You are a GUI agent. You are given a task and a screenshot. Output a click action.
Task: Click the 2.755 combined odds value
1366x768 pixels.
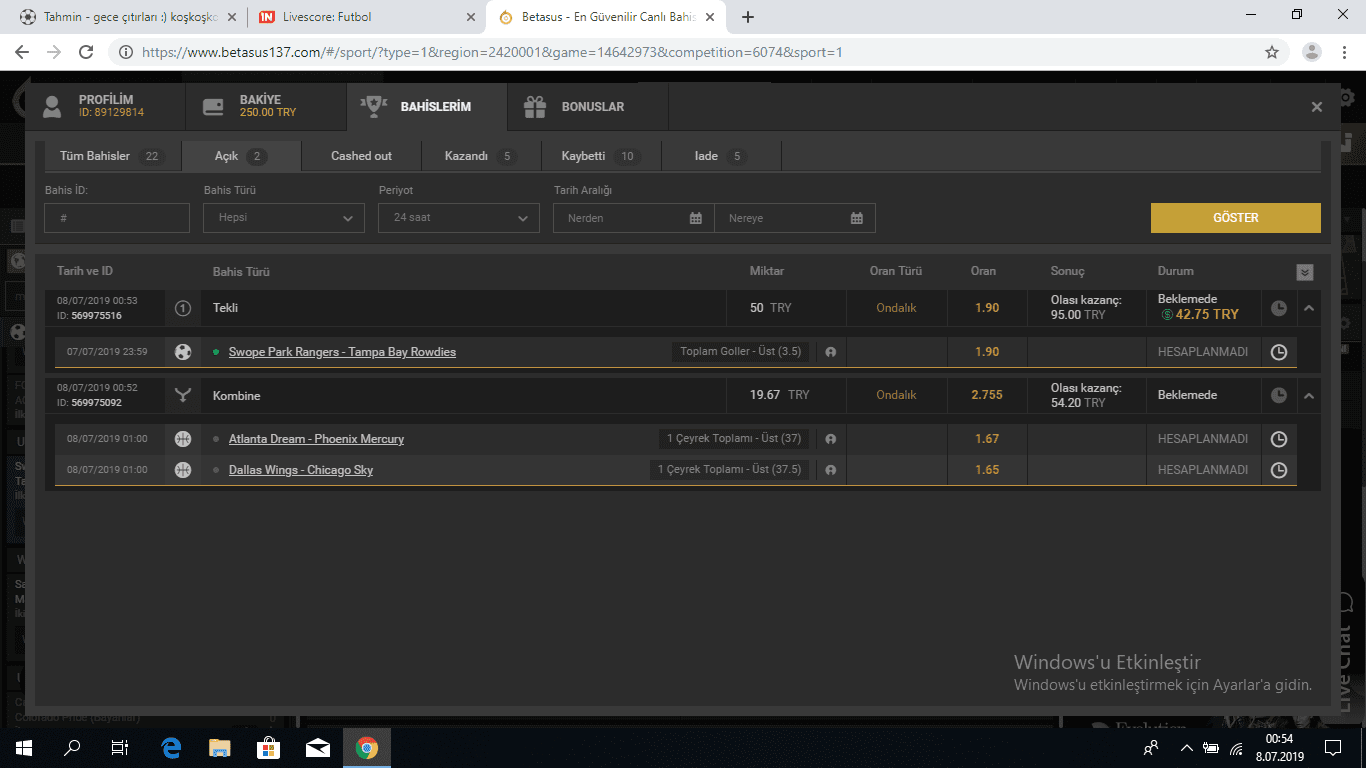coord(986,395)
